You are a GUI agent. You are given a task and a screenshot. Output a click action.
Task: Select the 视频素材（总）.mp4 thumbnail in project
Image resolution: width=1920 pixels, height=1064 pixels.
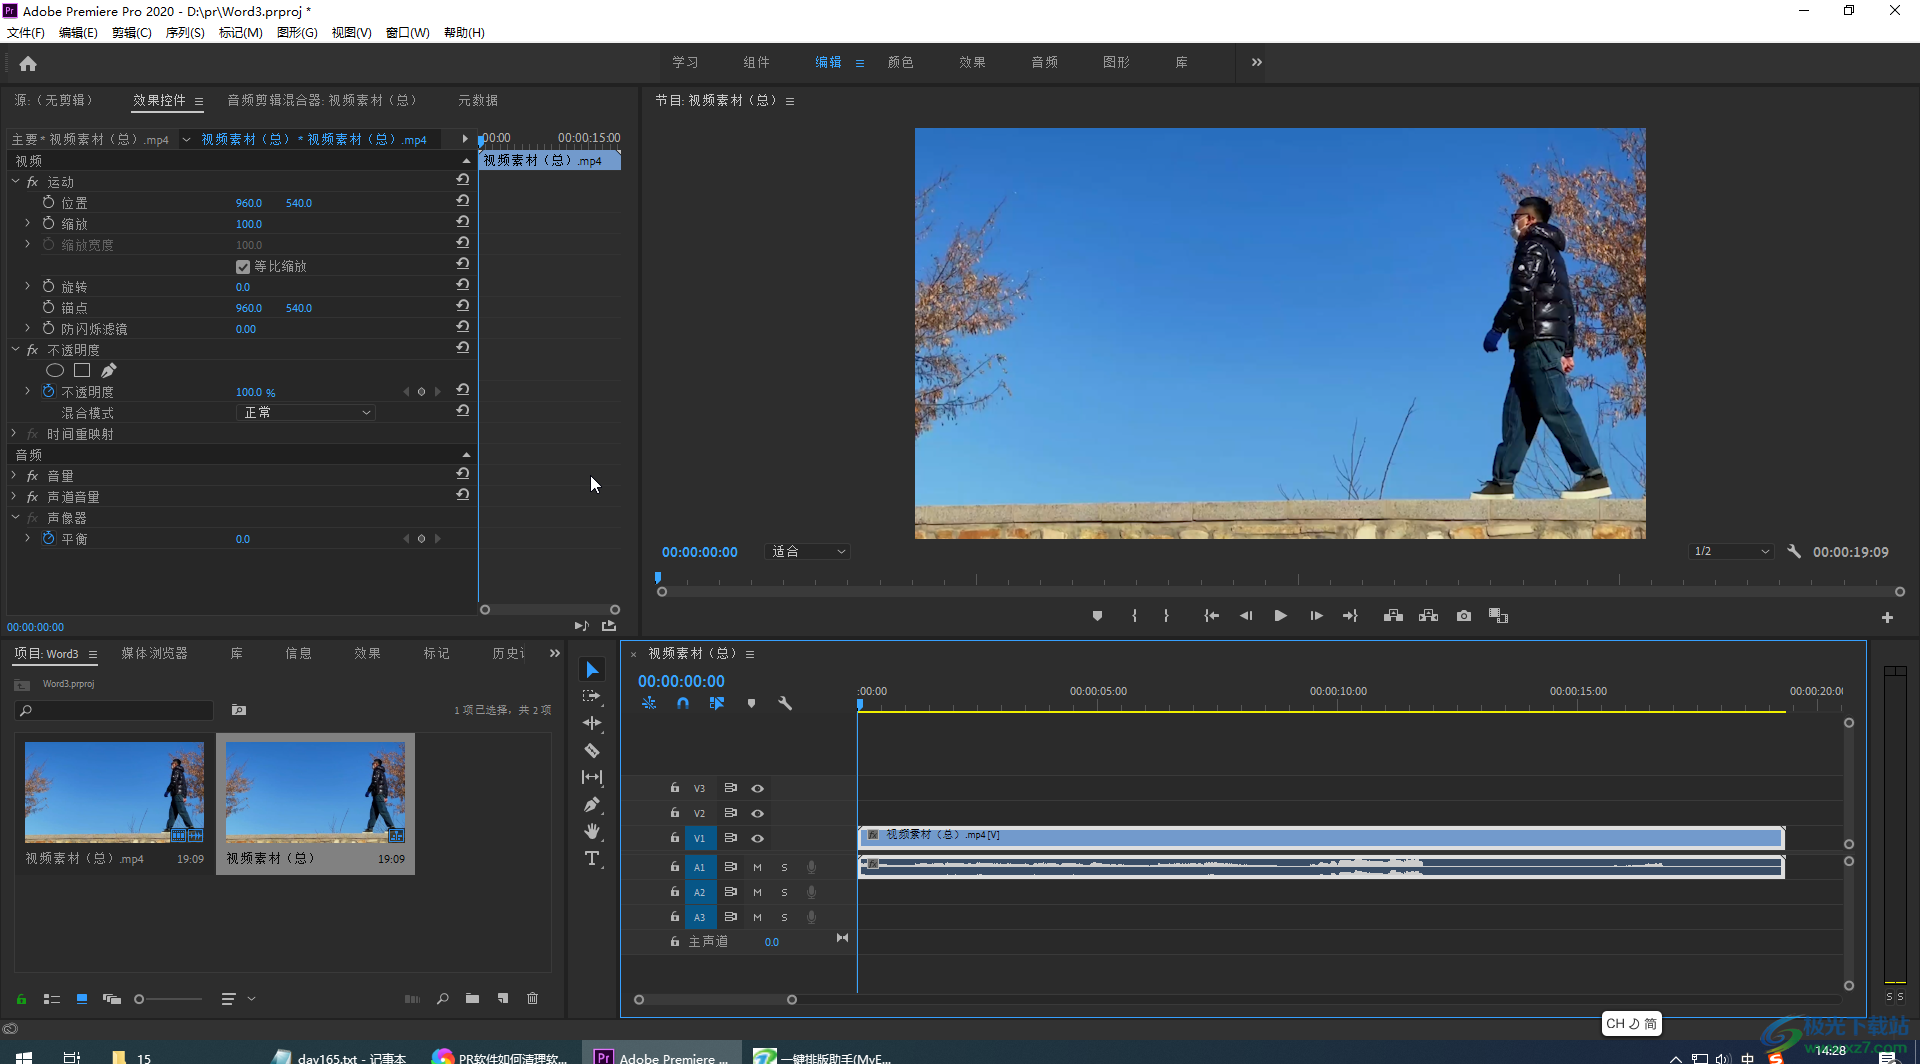[114, 792]
